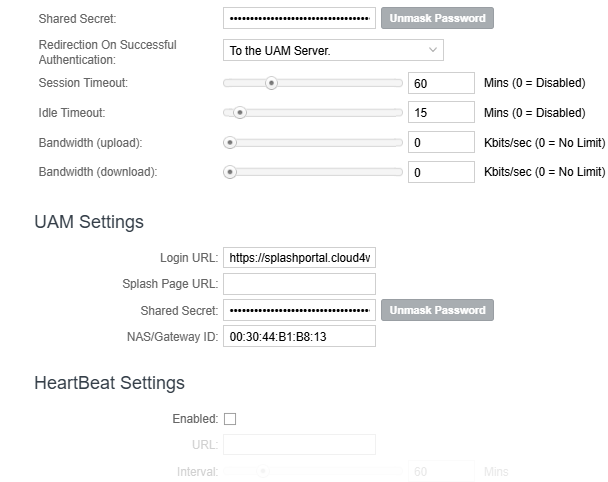The width and height of the screenshot is (608, 482).
Task: Click the Idle Timeout slider handle
Action: pos(240,113)
